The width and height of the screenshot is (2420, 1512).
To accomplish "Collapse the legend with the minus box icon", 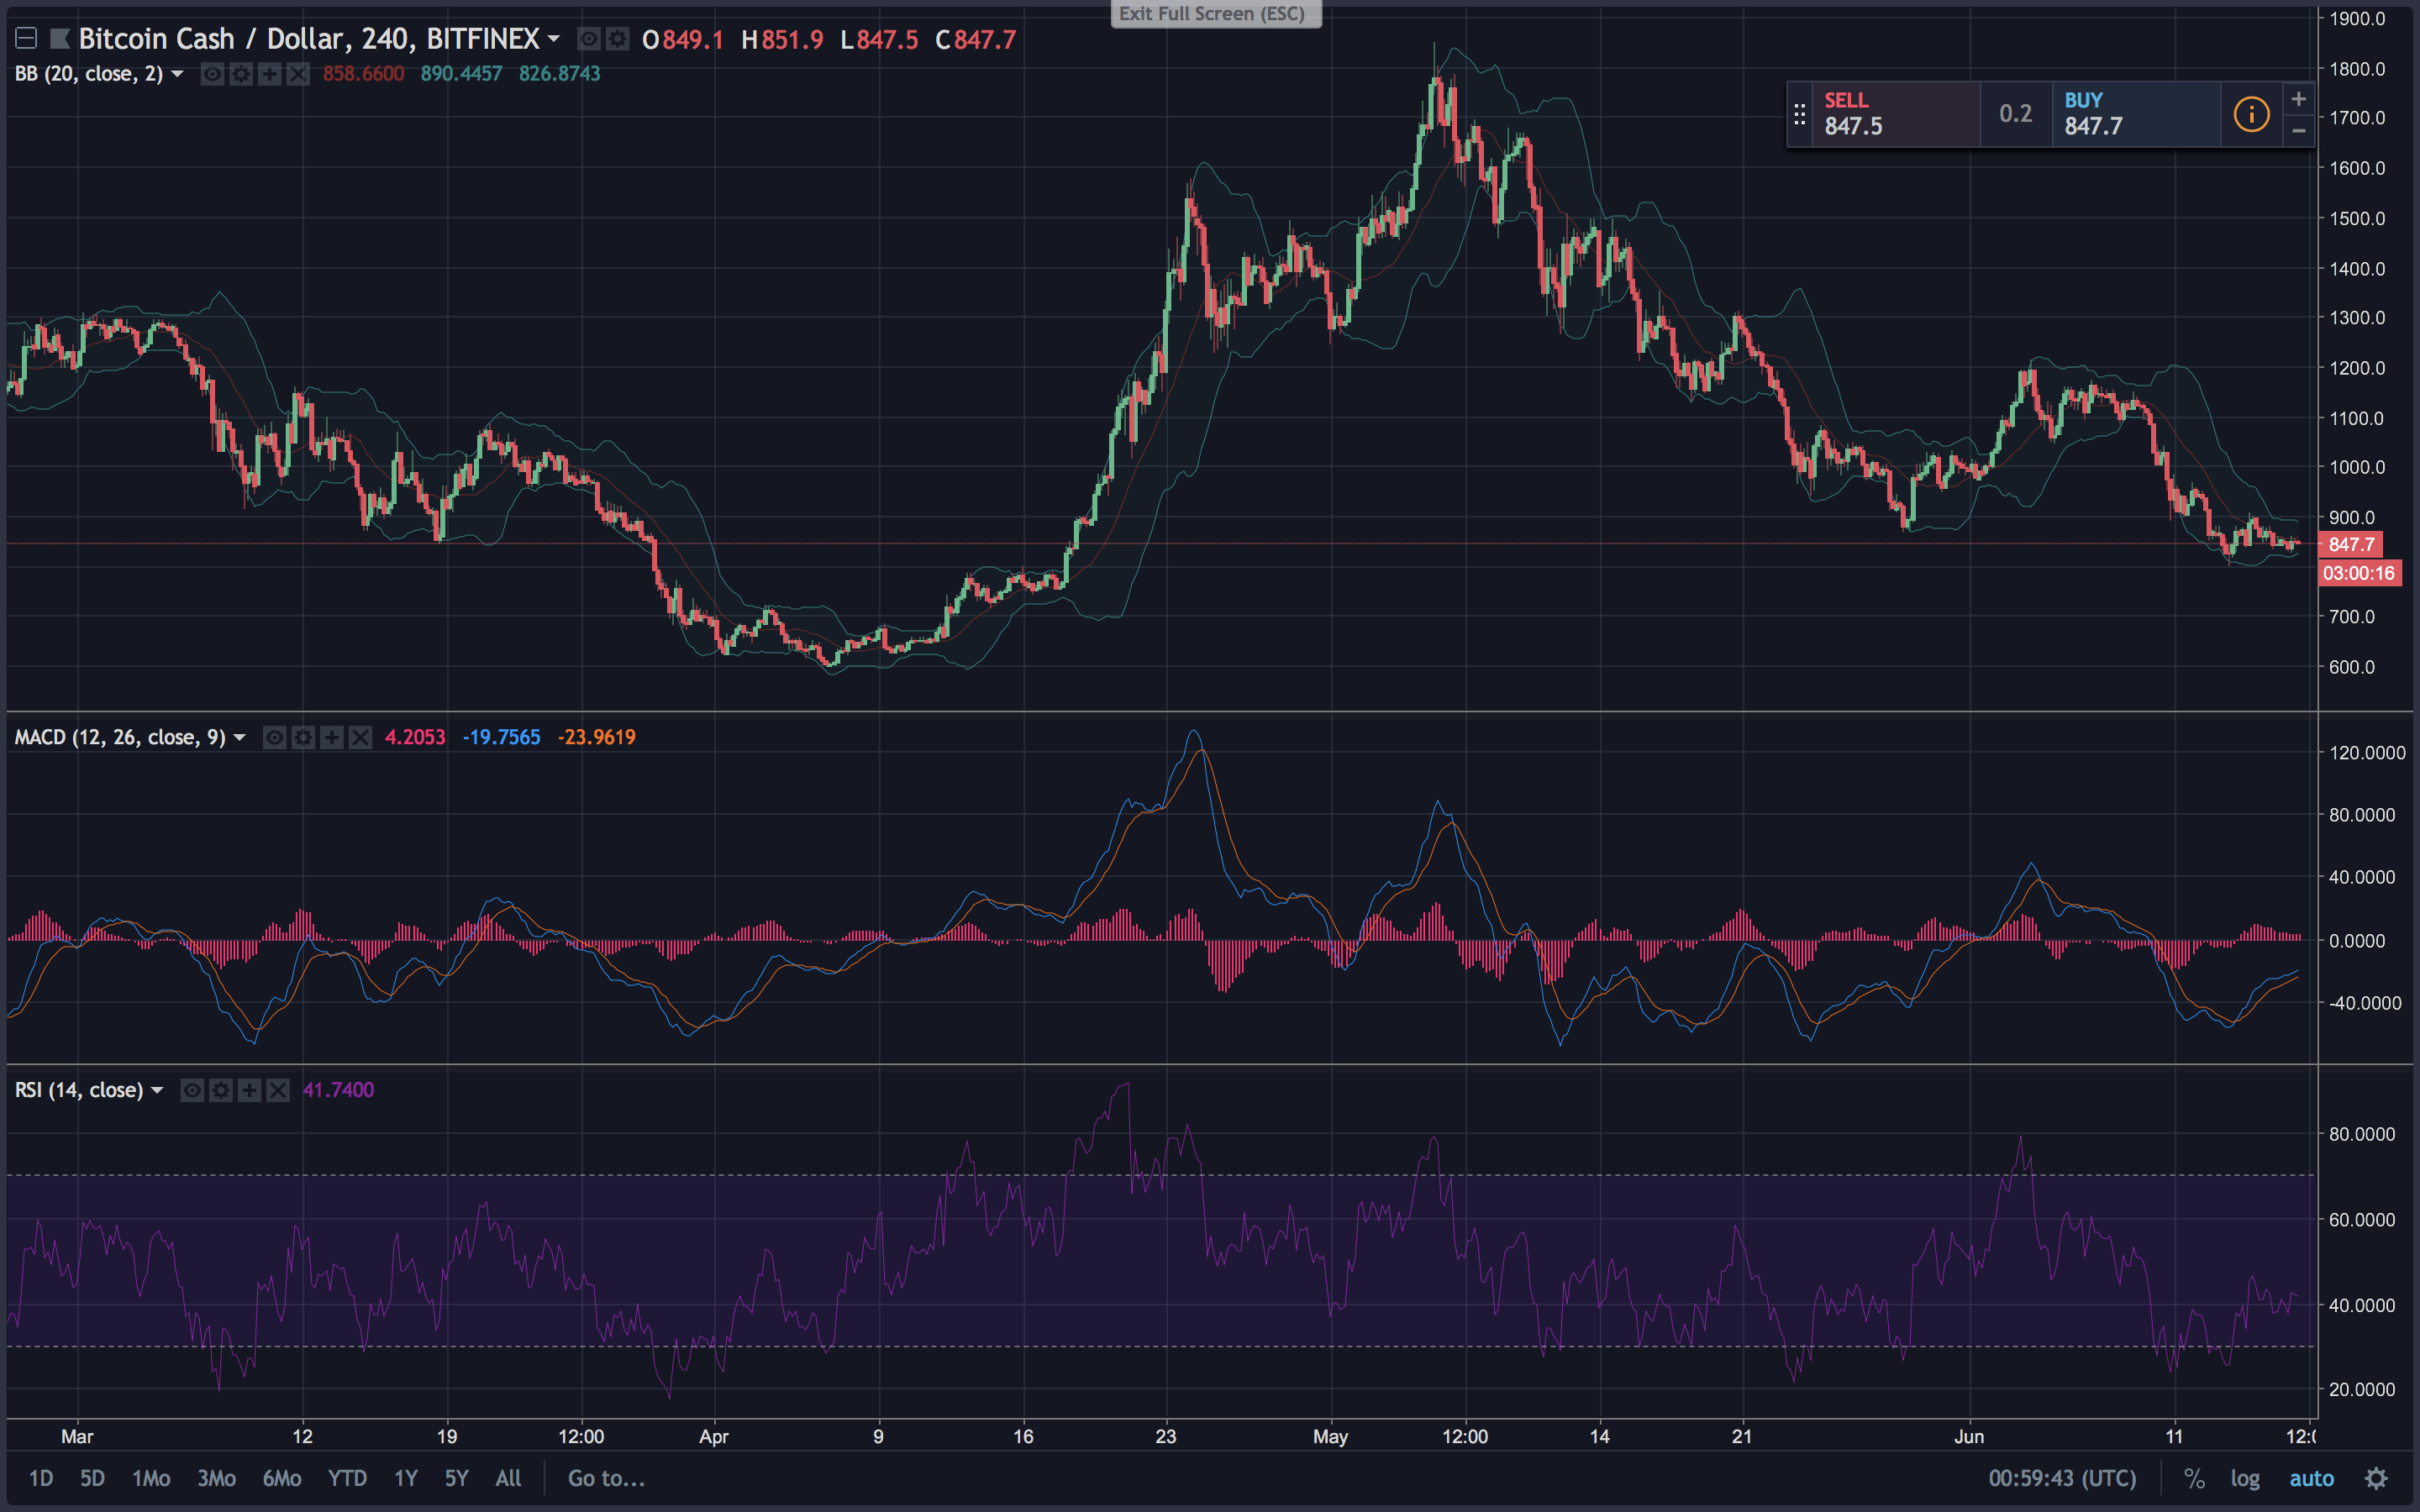I will [27, 39].
